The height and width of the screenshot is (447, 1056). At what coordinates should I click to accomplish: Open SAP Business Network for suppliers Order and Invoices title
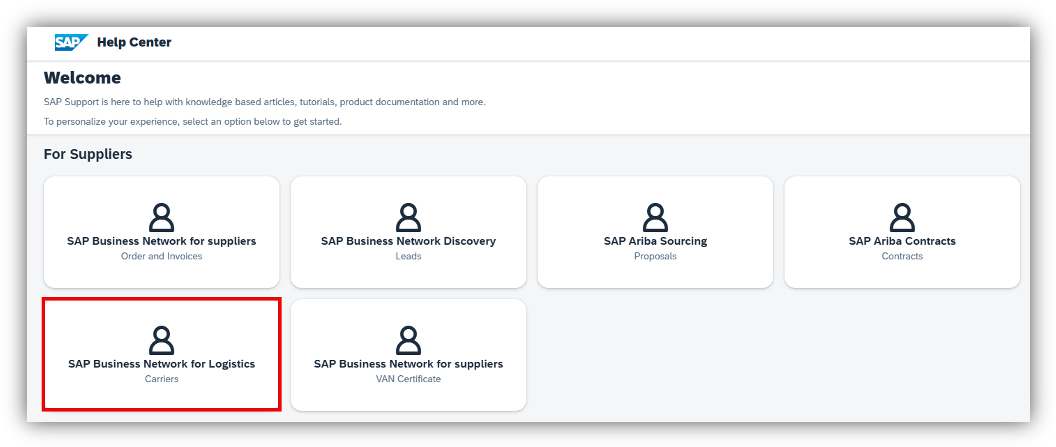coord(161,241)
